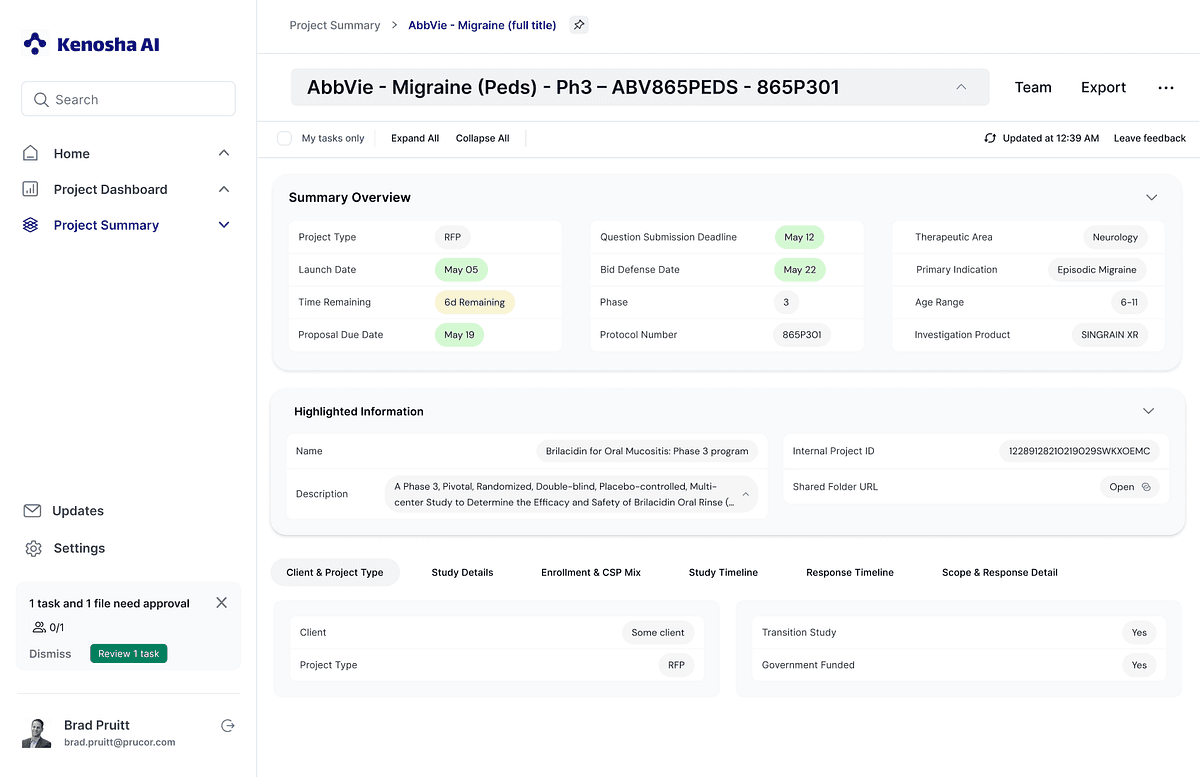Open the Scope & Response Detail tab
This screenshot has width=1200, height=777.
coord(1000,572)
